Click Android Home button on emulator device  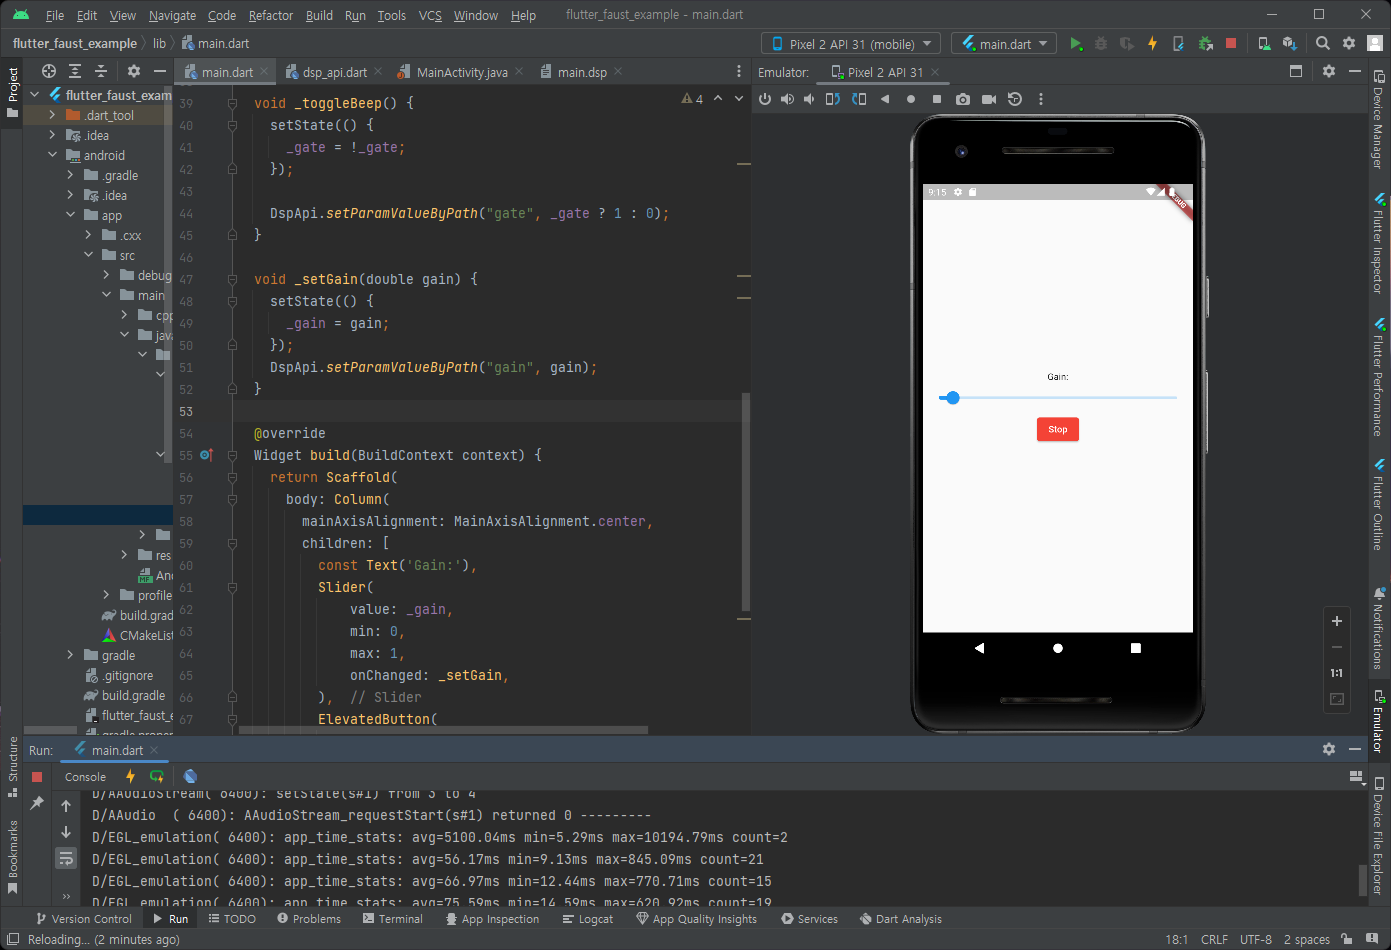click(1058, 648)
